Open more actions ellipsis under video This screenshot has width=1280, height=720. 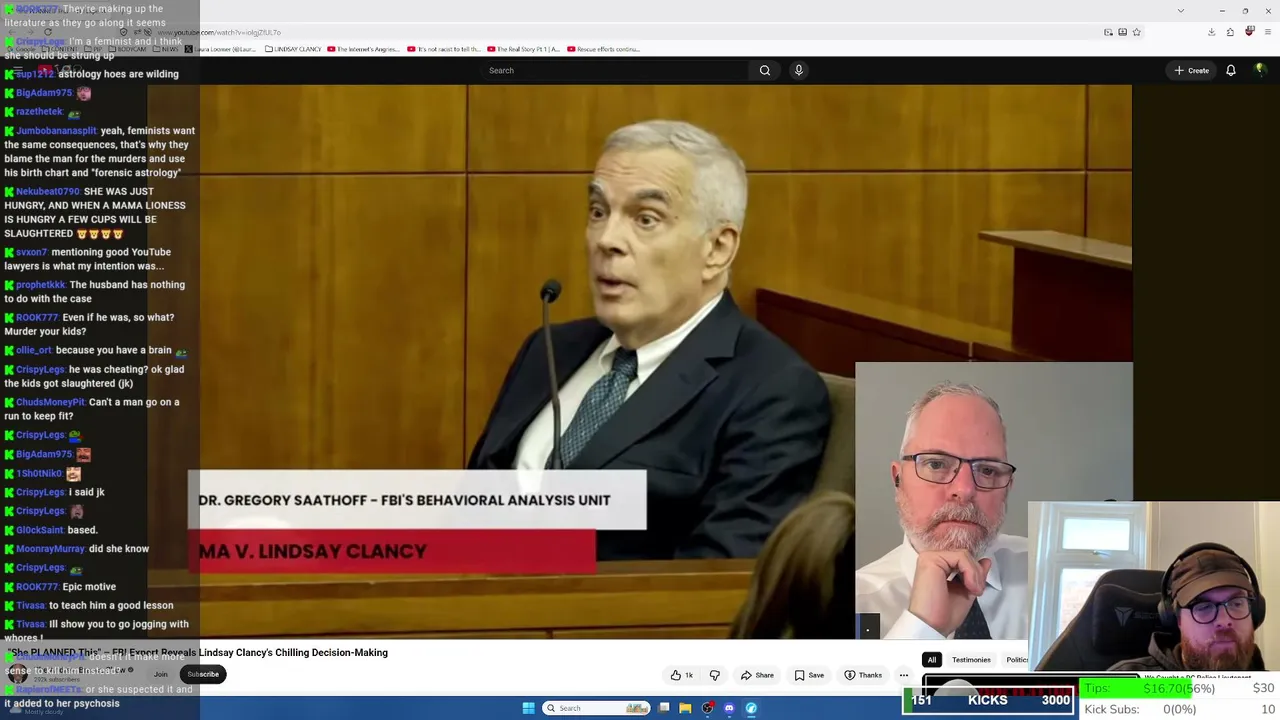point(904,675)
